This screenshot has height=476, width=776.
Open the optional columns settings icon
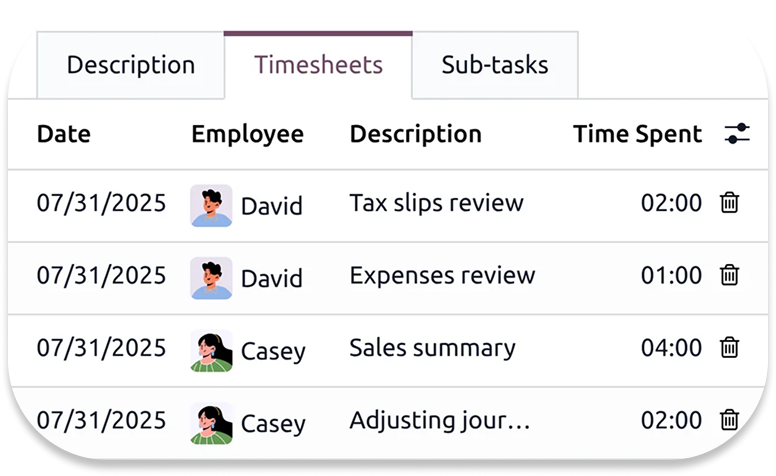point(737,133)
